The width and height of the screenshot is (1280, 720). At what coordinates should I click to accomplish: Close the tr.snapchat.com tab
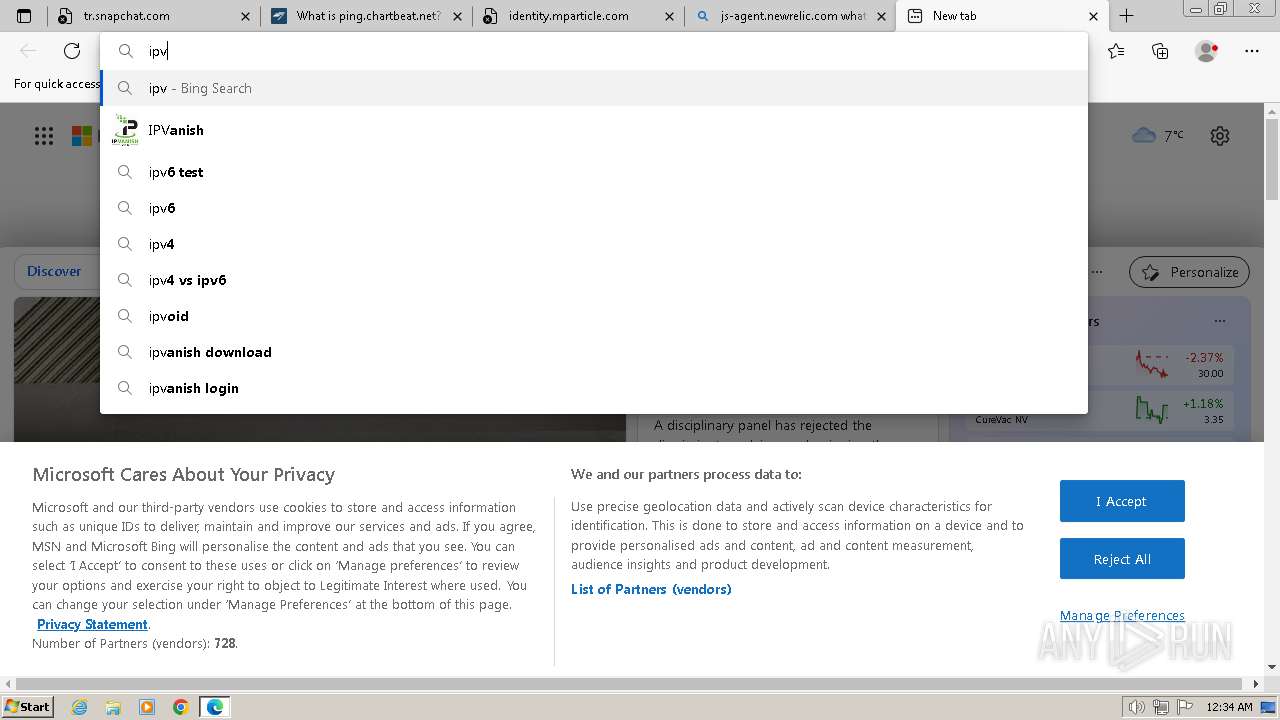(x=245, y=16)
